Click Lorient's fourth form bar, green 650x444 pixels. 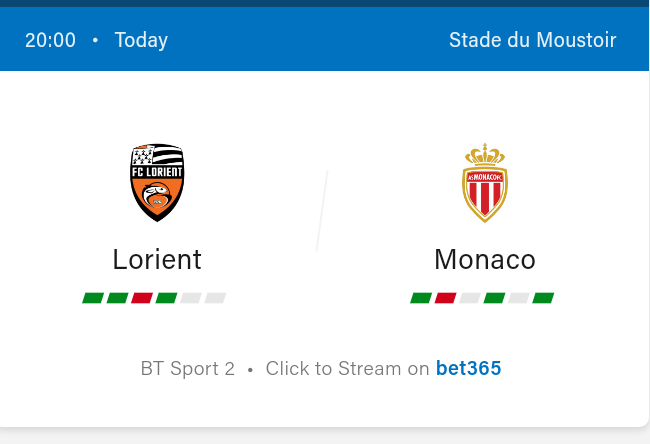(x=166, y=298)
